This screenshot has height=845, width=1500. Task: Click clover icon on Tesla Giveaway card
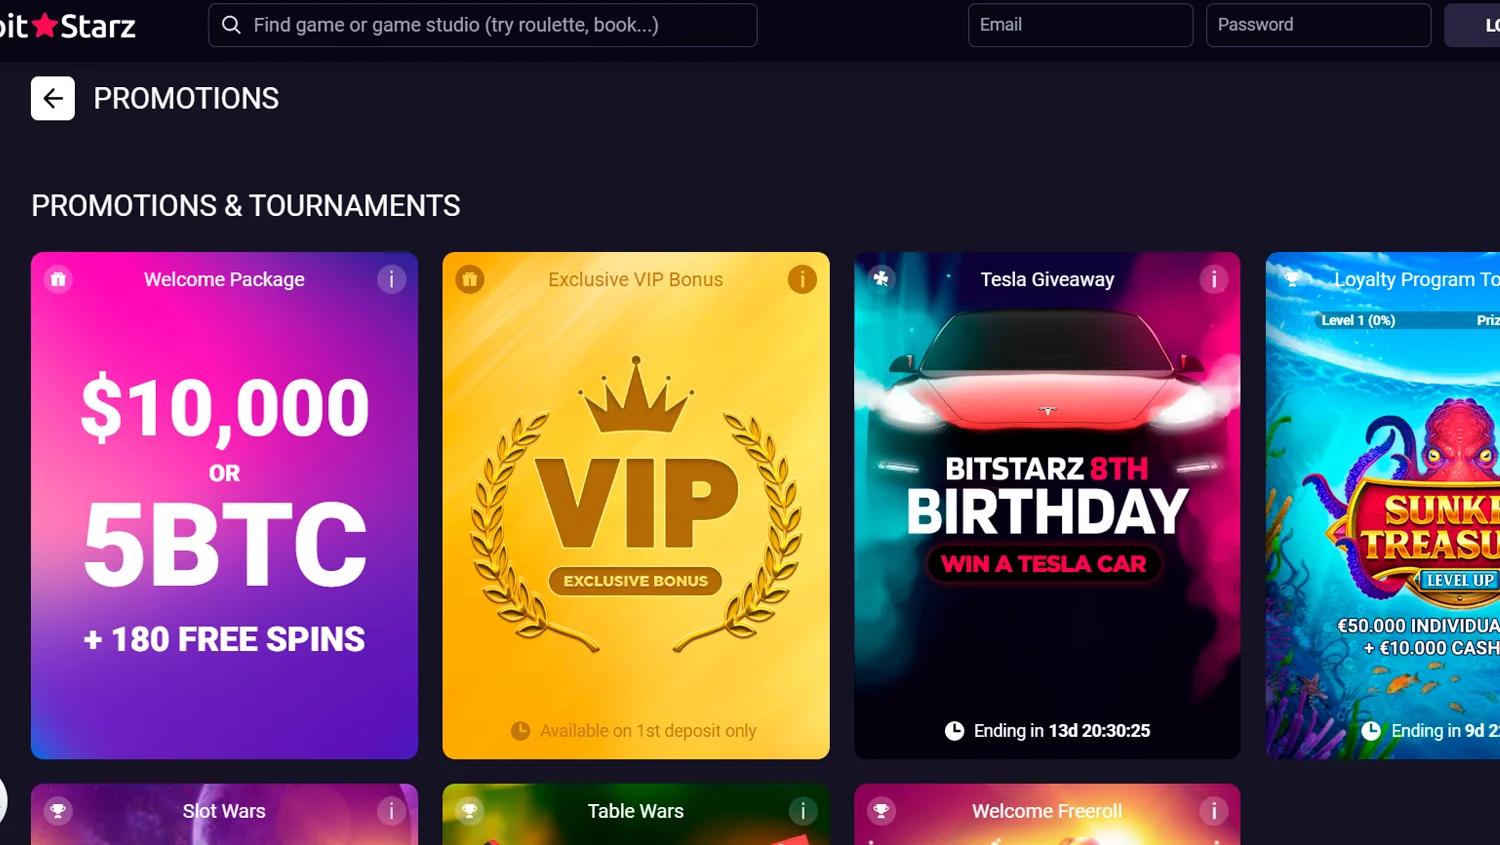[x=881, y=279]
